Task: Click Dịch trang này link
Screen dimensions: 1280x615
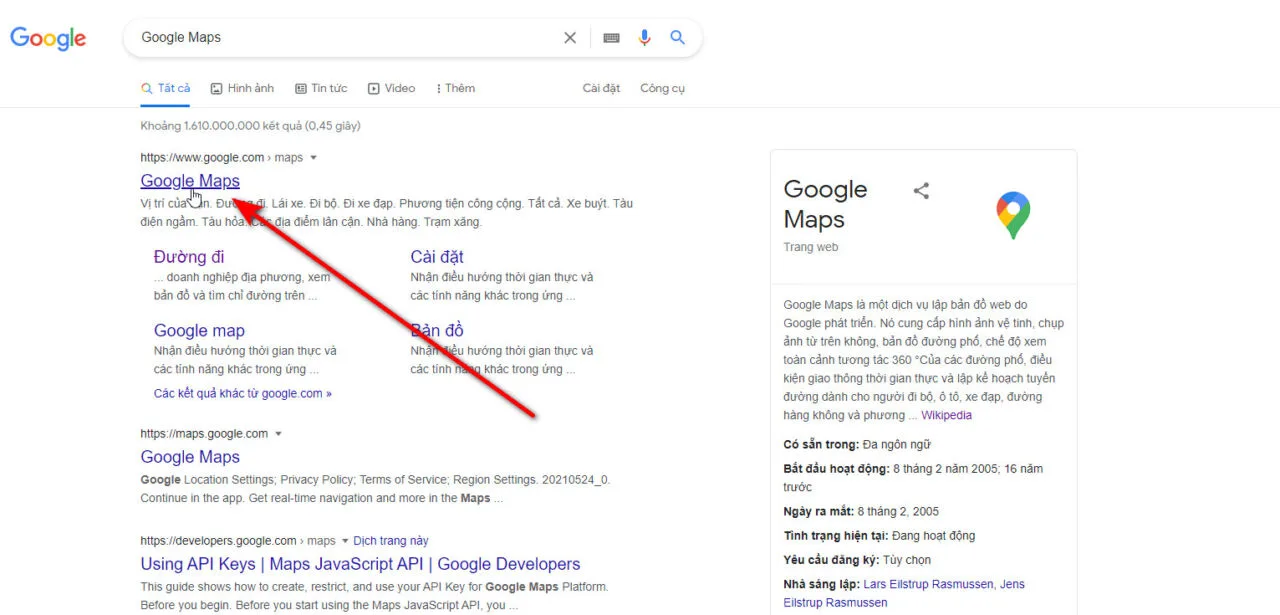Action: 391,541
